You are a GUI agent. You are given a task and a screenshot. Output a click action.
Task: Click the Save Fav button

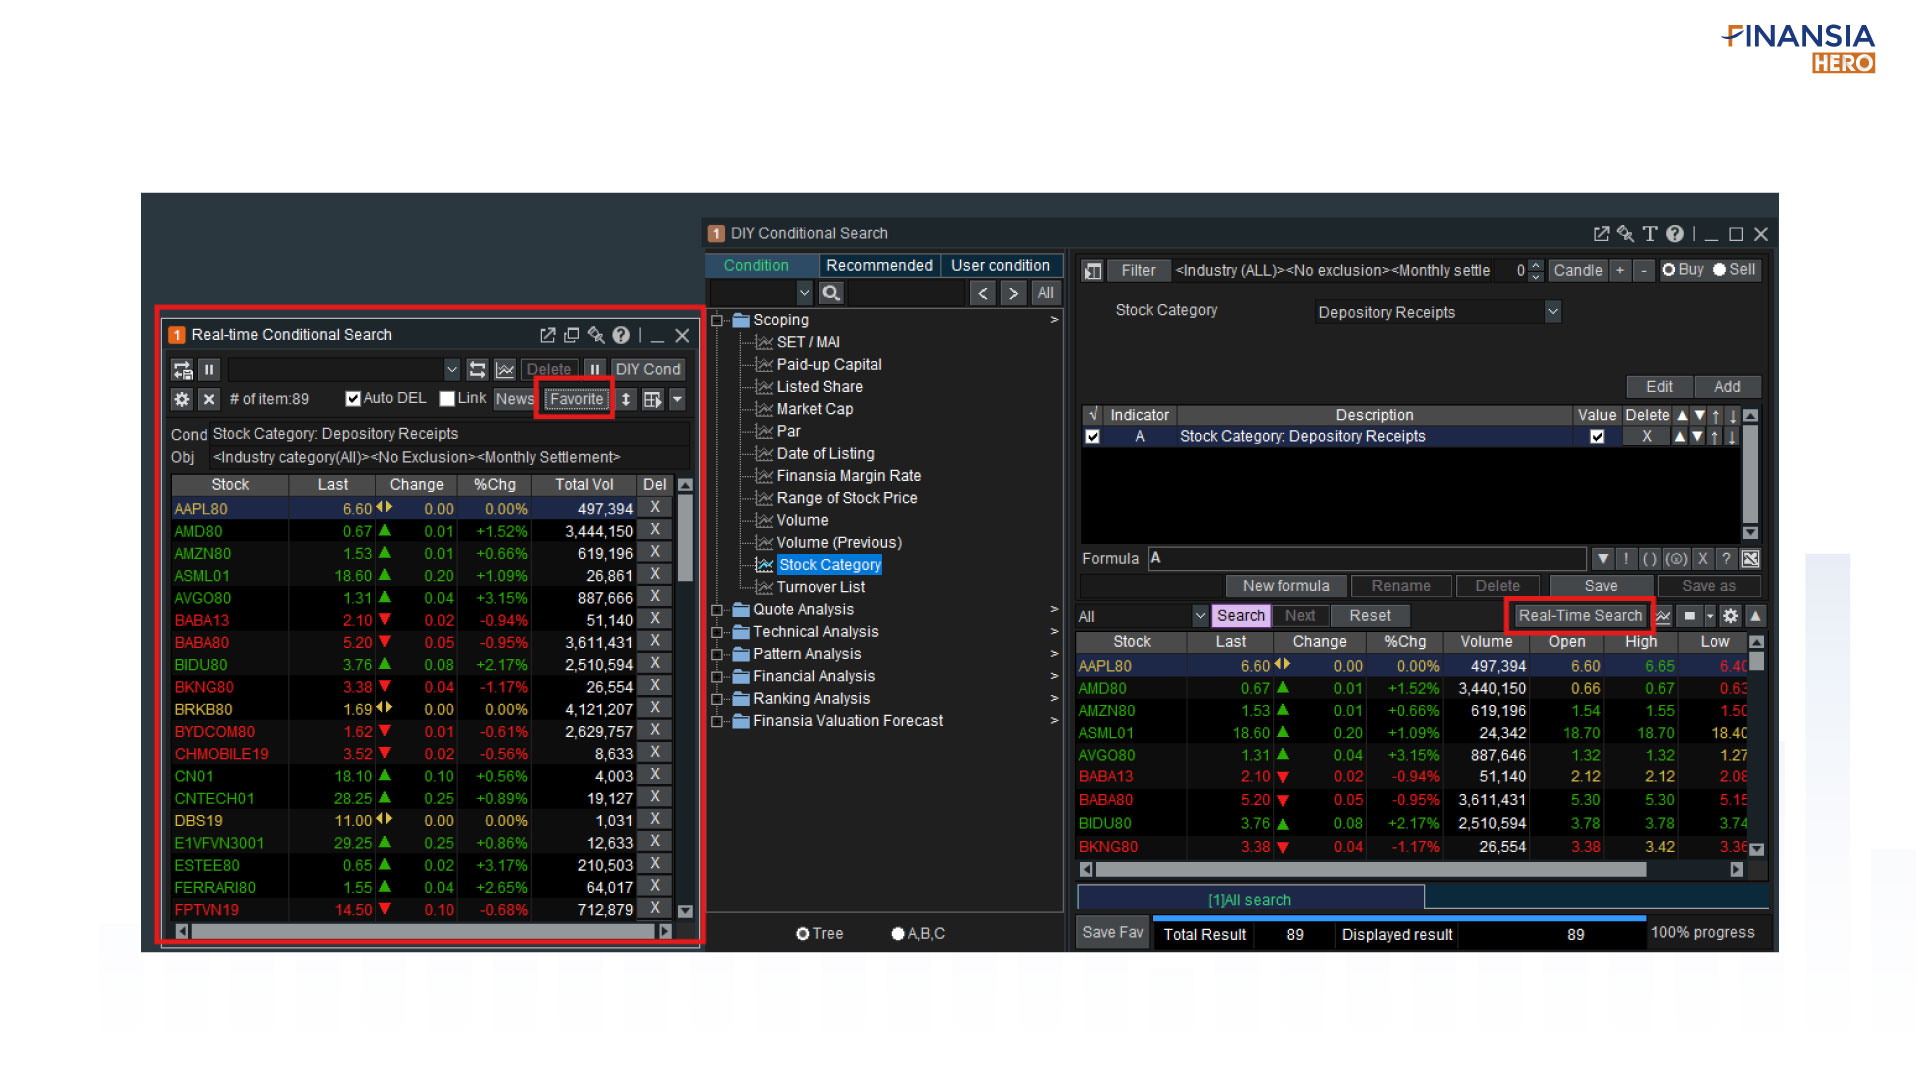1112,933
